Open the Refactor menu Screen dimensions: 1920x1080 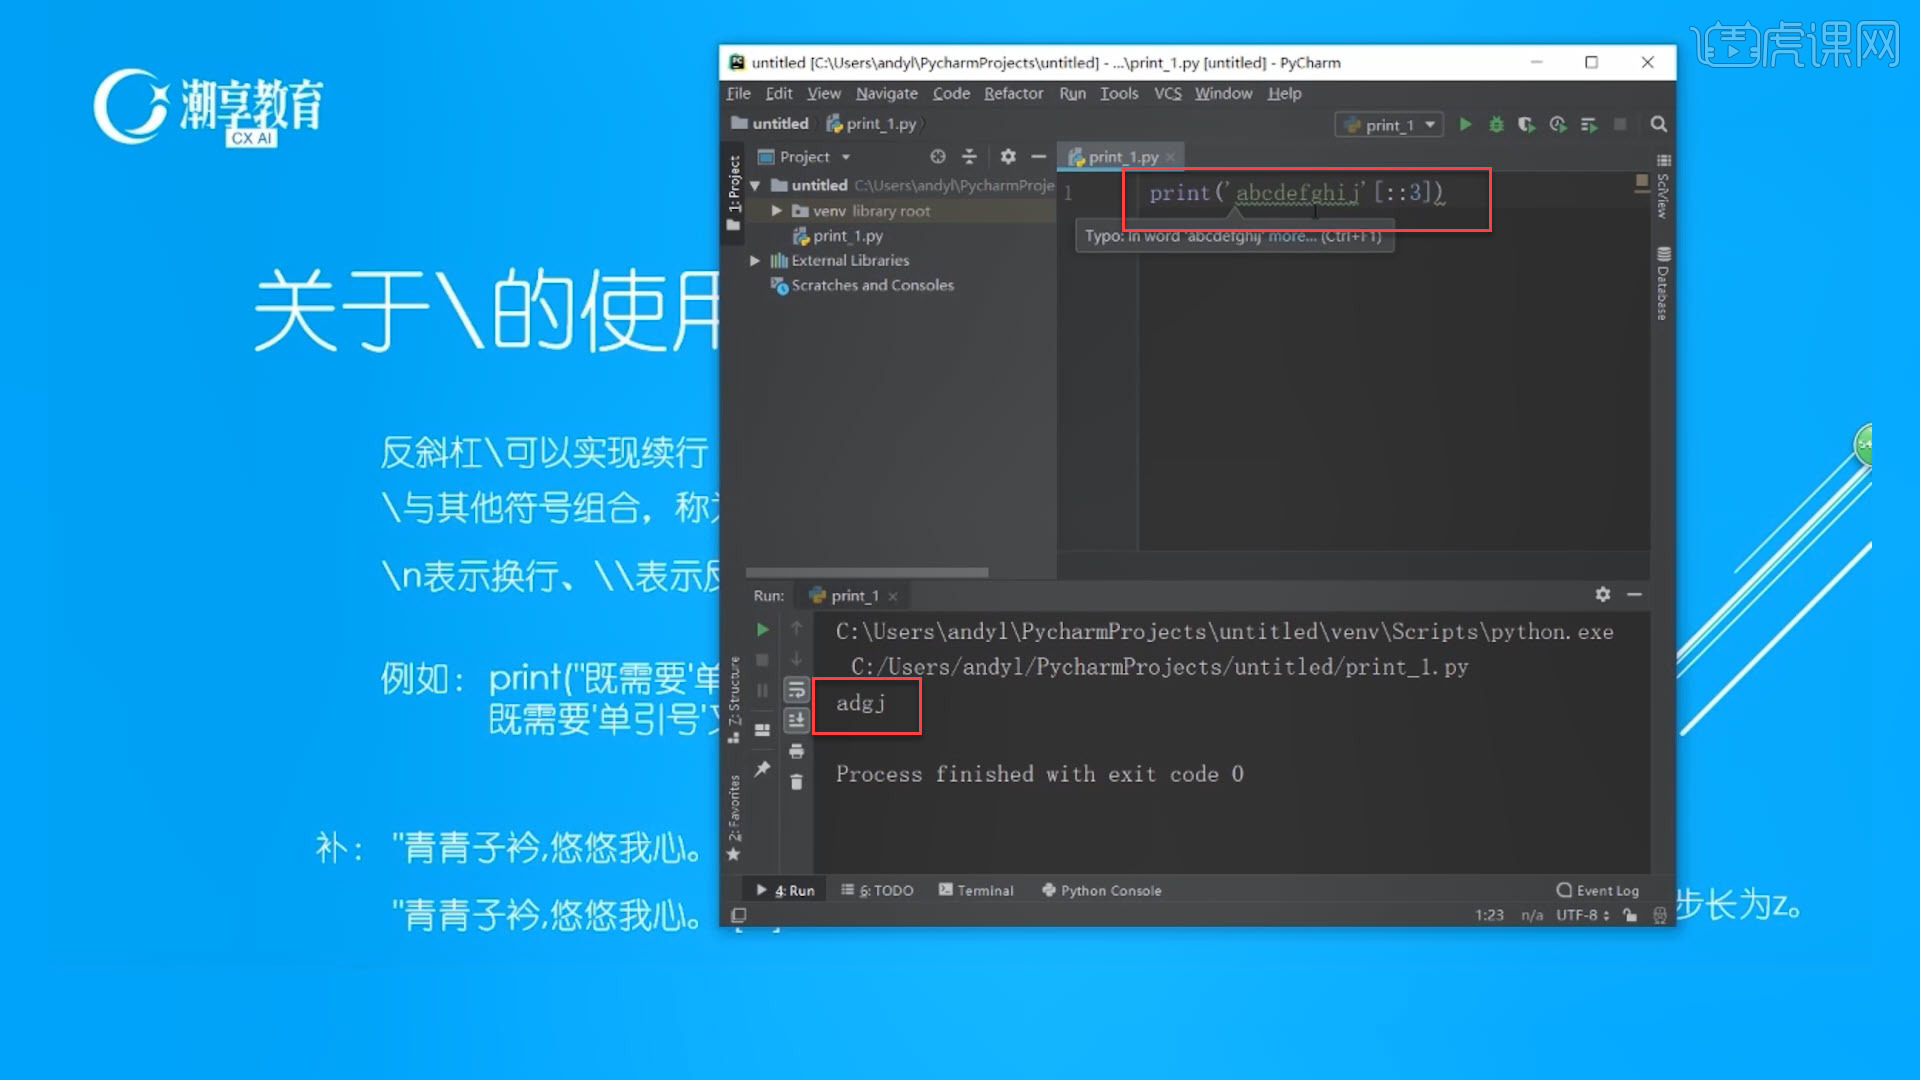tap(1014, 93)
